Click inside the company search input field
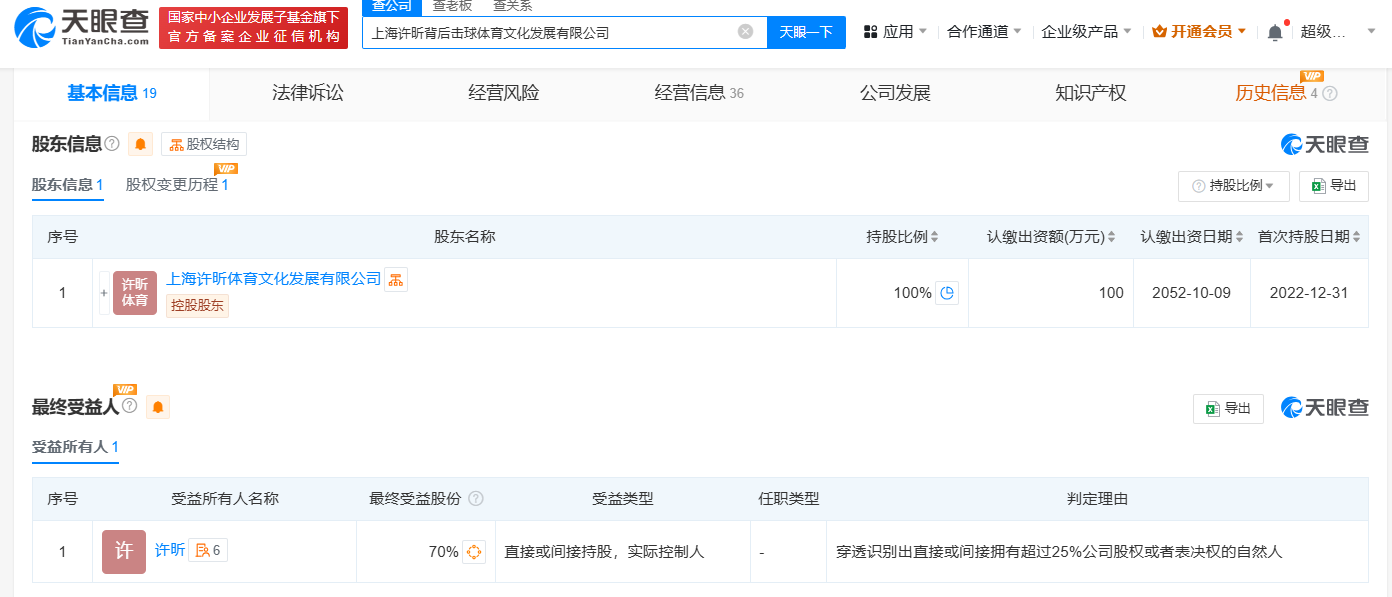The height and width of the screenshot is (597, 1392). [560, 31]
